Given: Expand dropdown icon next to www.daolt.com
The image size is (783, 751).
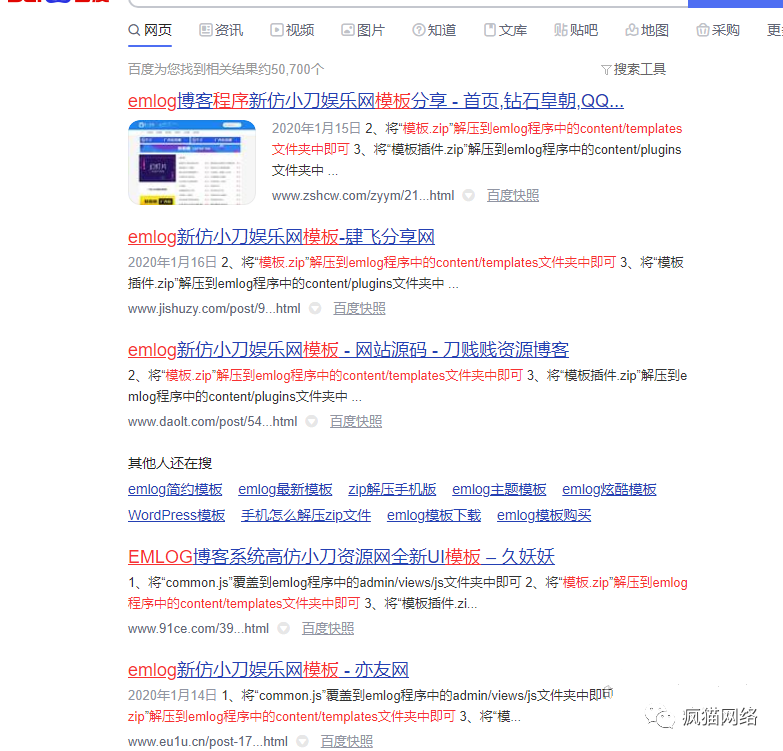Looking at the screenshot, I should coord(312,421).
